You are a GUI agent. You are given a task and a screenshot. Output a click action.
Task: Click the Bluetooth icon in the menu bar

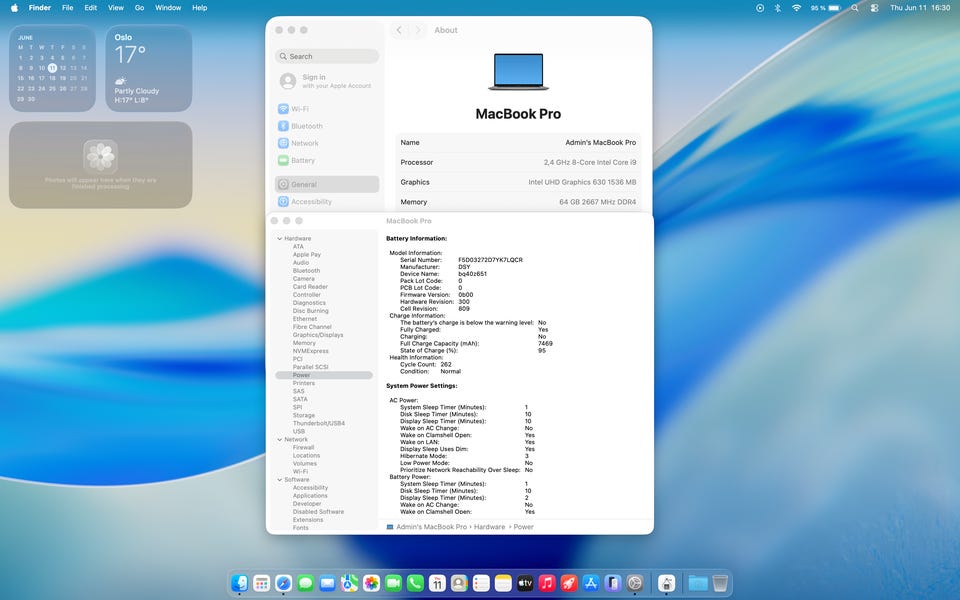(x=778, y=8)
